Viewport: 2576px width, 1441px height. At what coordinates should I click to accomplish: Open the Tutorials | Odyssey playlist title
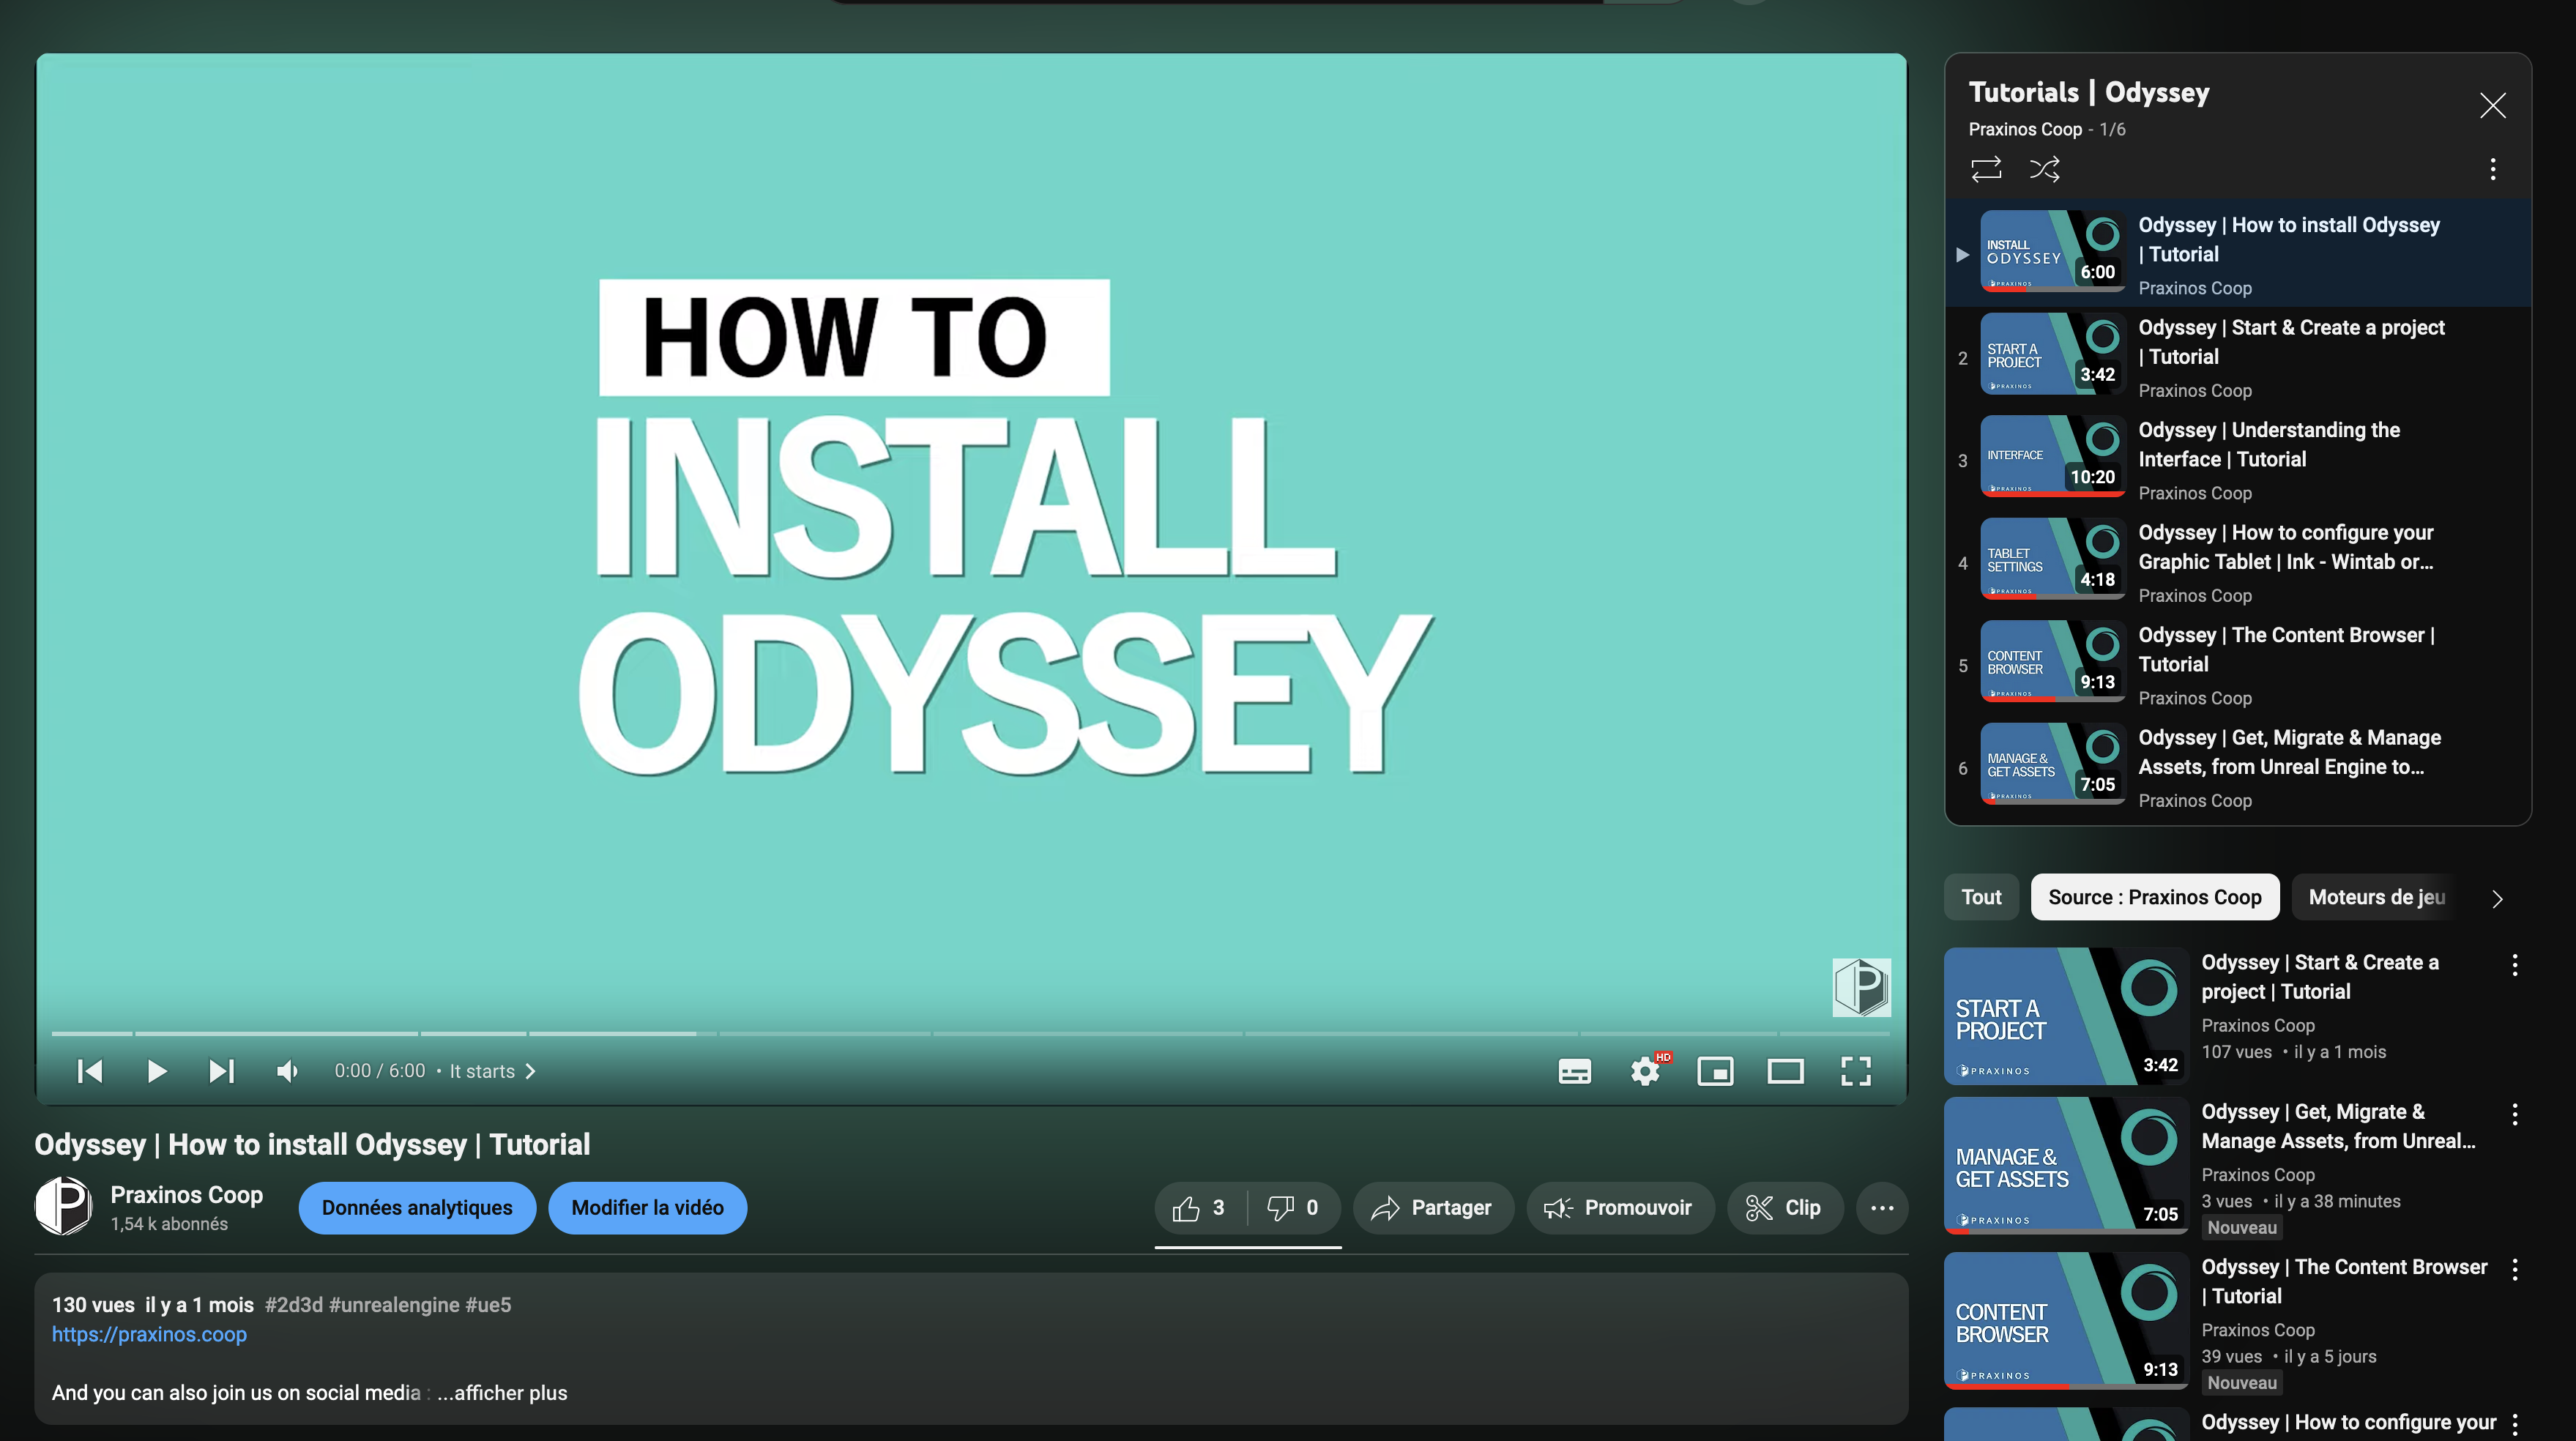click(x=2089, y=92)
